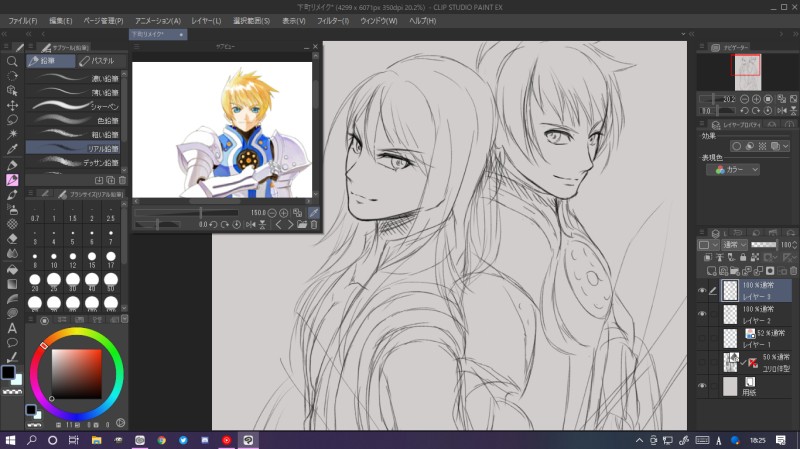Open フィルター(I) menu
Viewport: 800px width, 449px height.
pos(333,21)
